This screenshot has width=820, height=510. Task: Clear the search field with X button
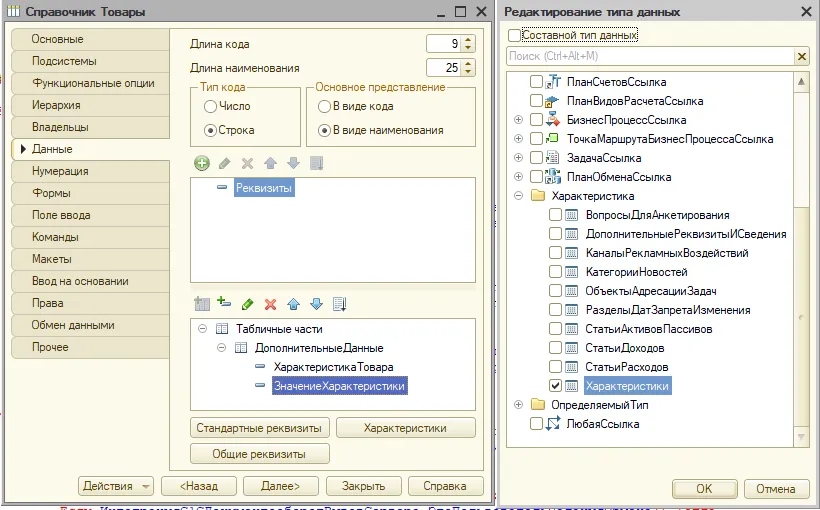click(801, 57)
